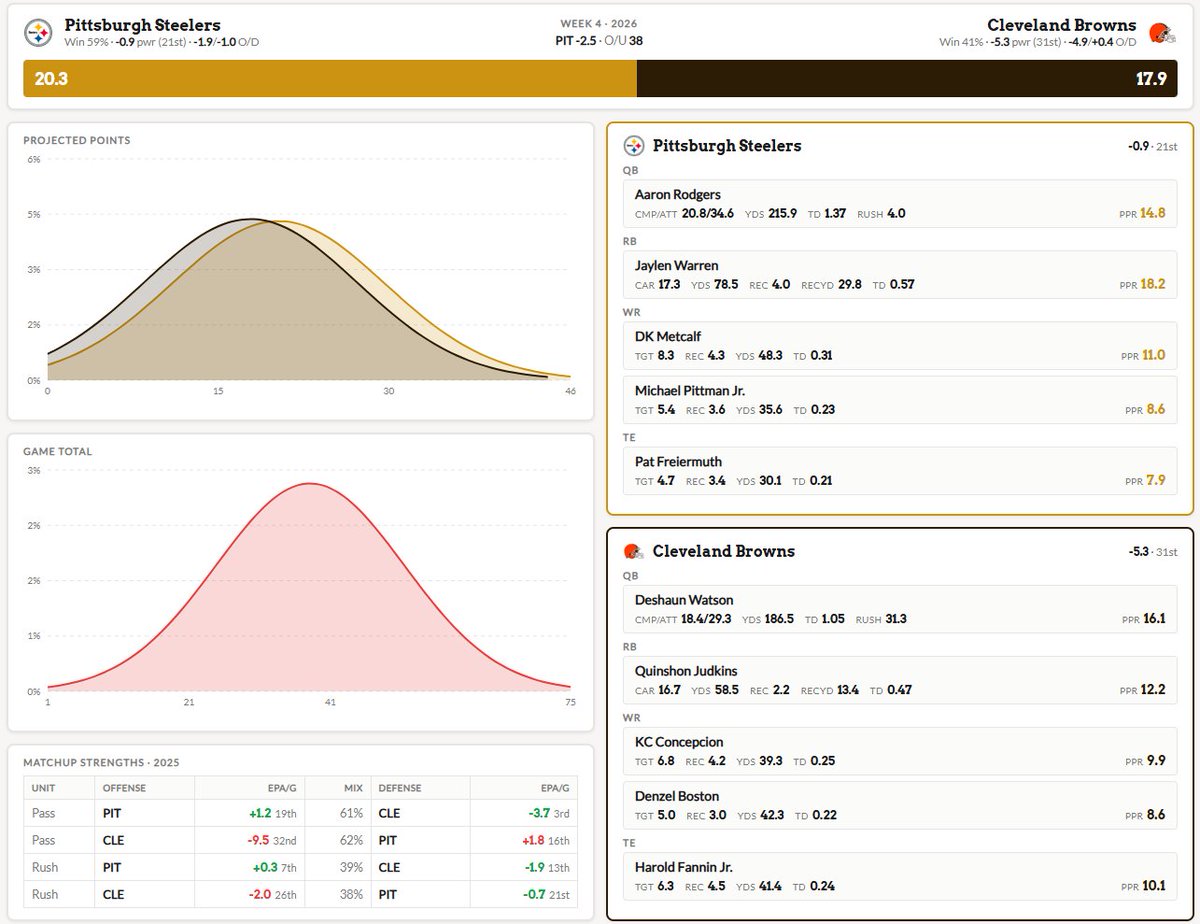Click the Steelers logo in the Pittsburgh roster panel

(x=634, y=146)
